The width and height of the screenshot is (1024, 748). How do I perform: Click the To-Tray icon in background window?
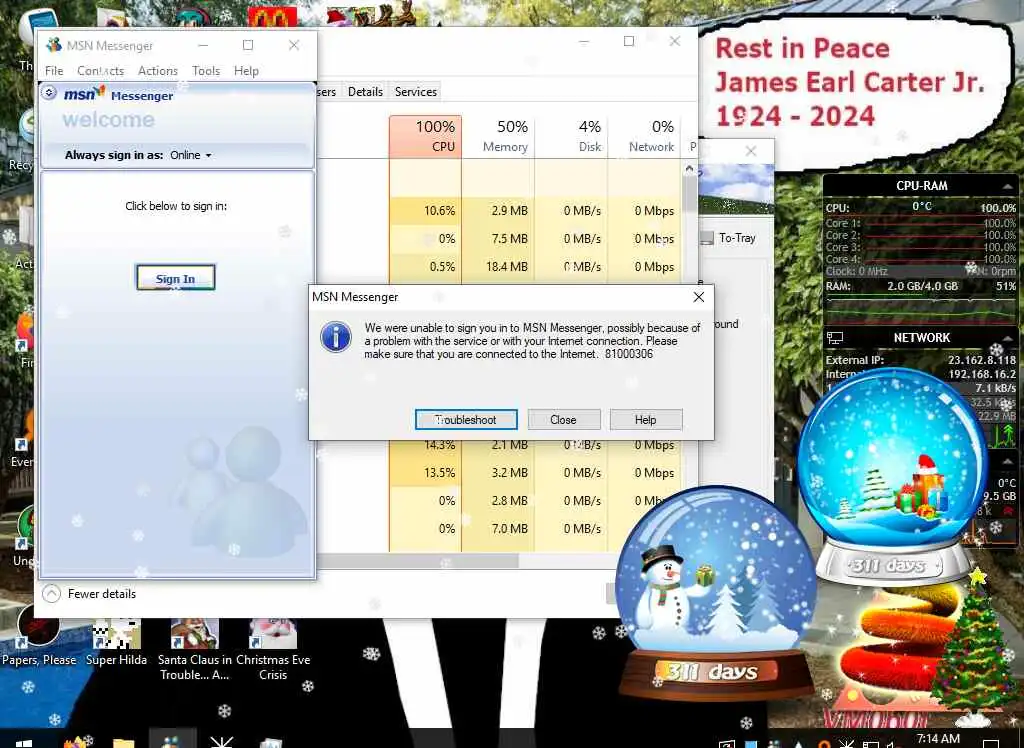coord(707,238)
